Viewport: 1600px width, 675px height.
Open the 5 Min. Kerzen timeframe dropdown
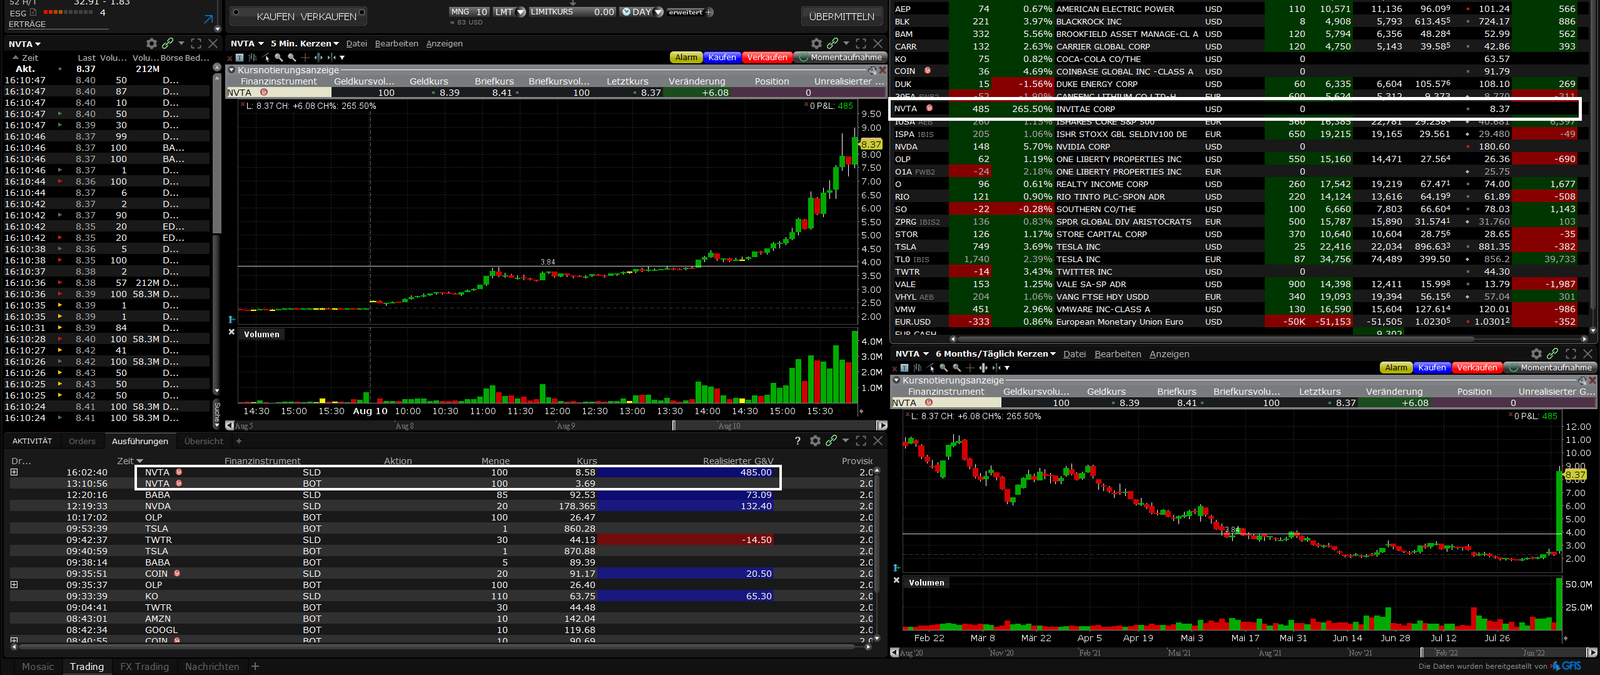306,44
